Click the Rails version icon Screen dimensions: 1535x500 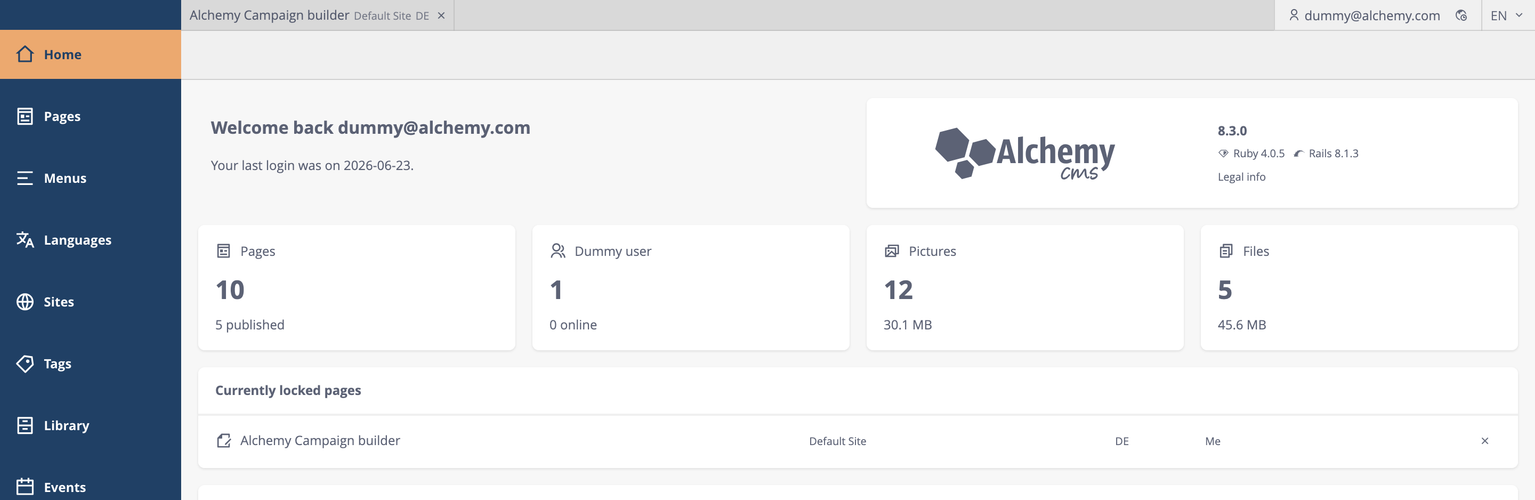point(1299,154)
